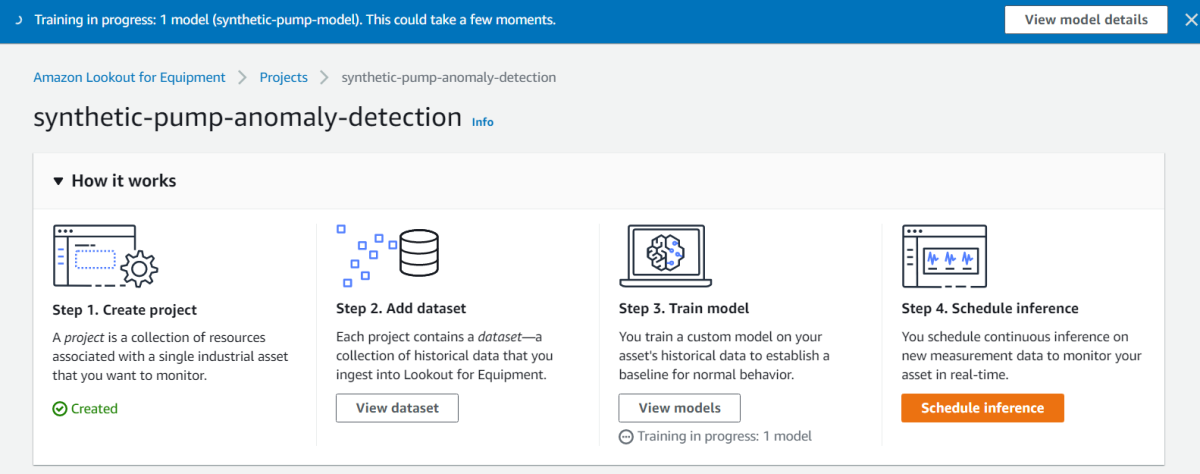Click the Train model brain illustration
This screenshot has height=474, width=1200.
click(667, 254)
